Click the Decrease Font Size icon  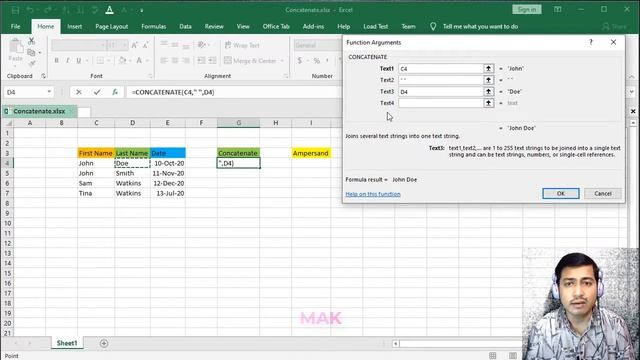coord(145,45)
